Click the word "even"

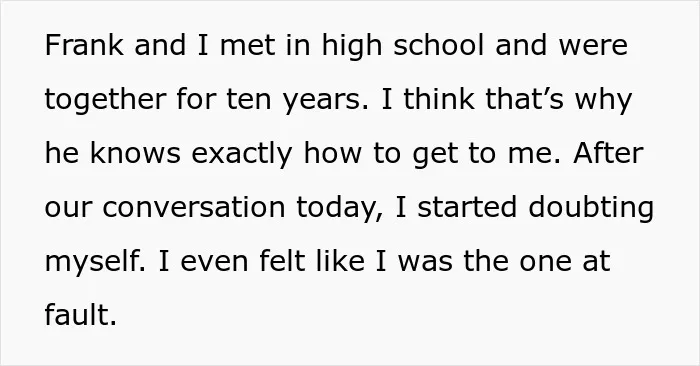coord(214,262)
